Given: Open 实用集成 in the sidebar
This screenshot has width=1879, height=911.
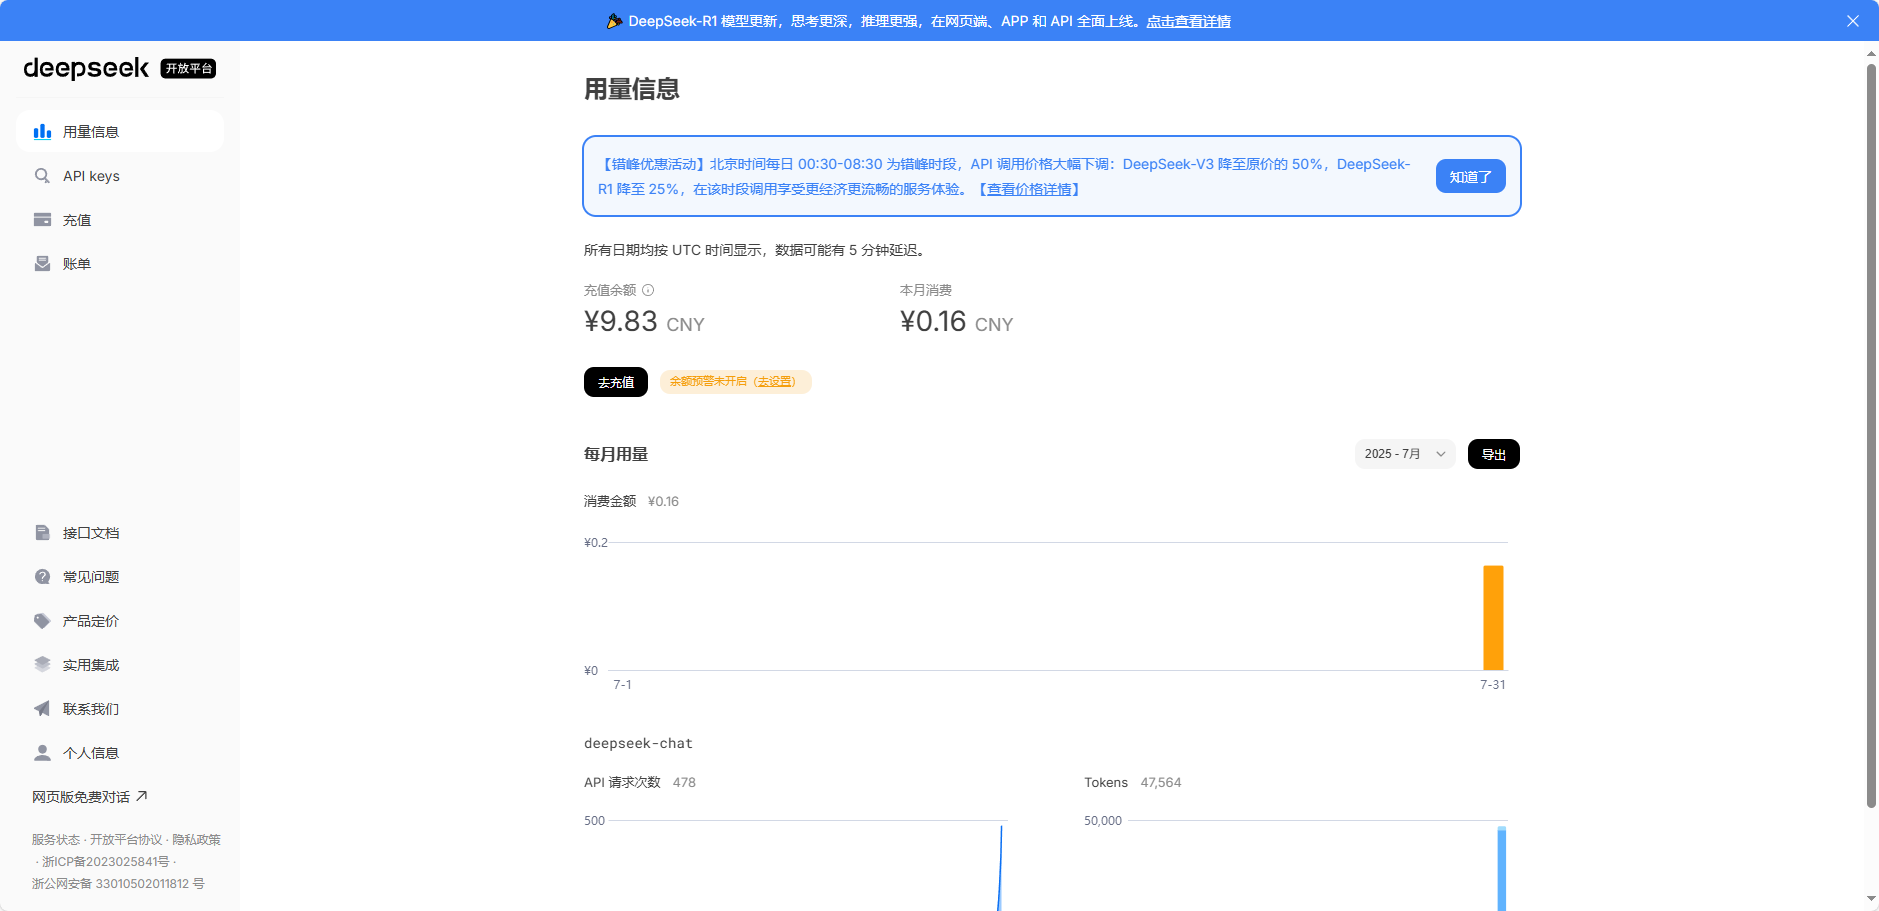Looking at the screenshot, I should [120, 665].
